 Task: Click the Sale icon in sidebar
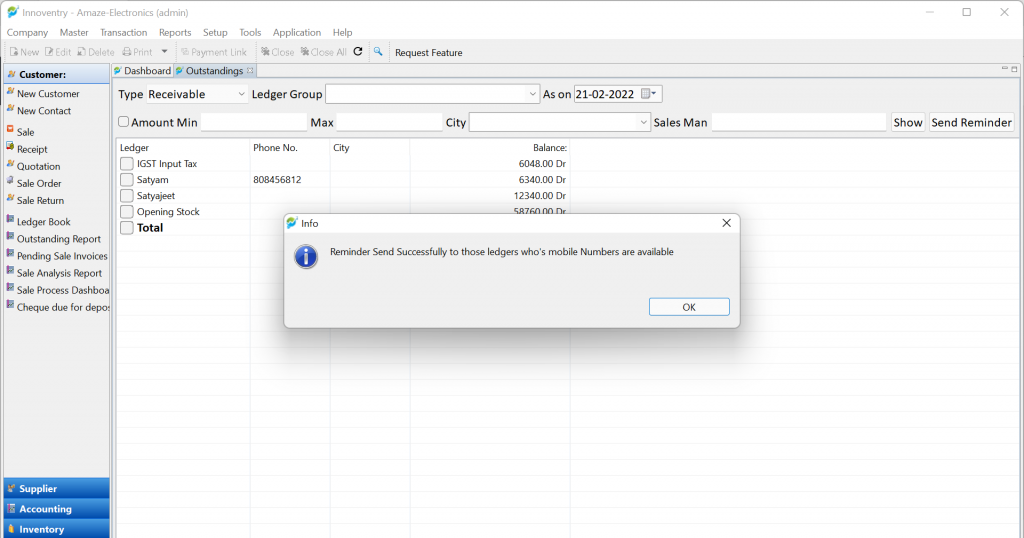[x=10, y=129]
